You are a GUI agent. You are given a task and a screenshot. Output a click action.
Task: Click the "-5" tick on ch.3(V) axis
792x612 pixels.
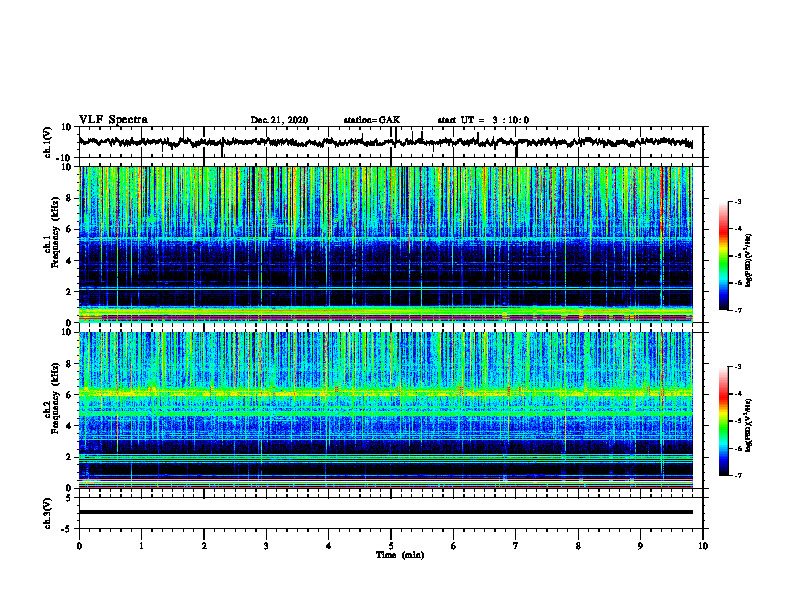tap(67, 529)
